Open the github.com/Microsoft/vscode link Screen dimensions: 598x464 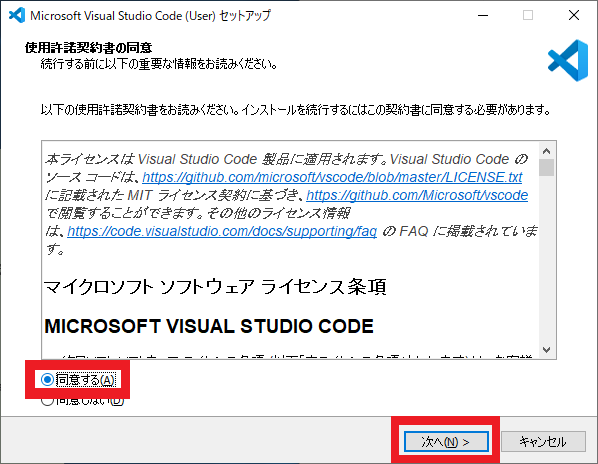[x=417, y=195]
